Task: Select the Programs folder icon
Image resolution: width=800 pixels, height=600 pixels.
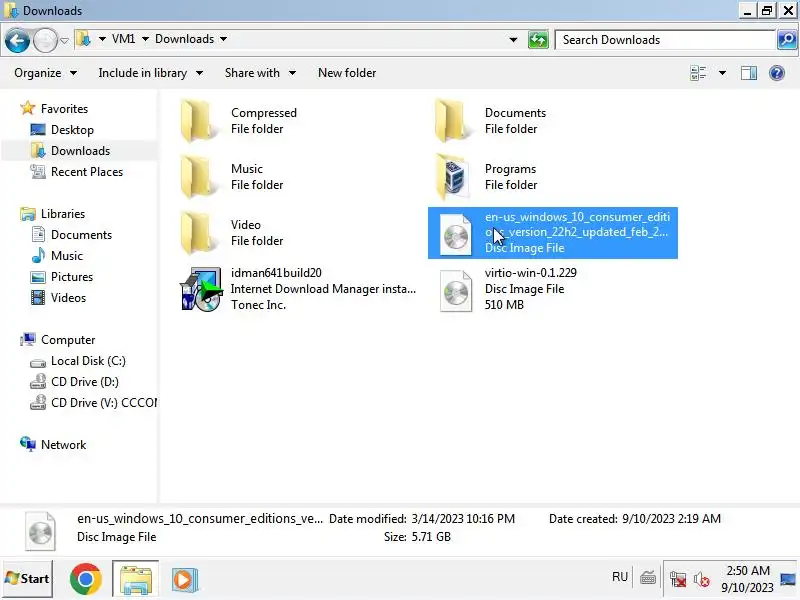Action: coord(452,177)
